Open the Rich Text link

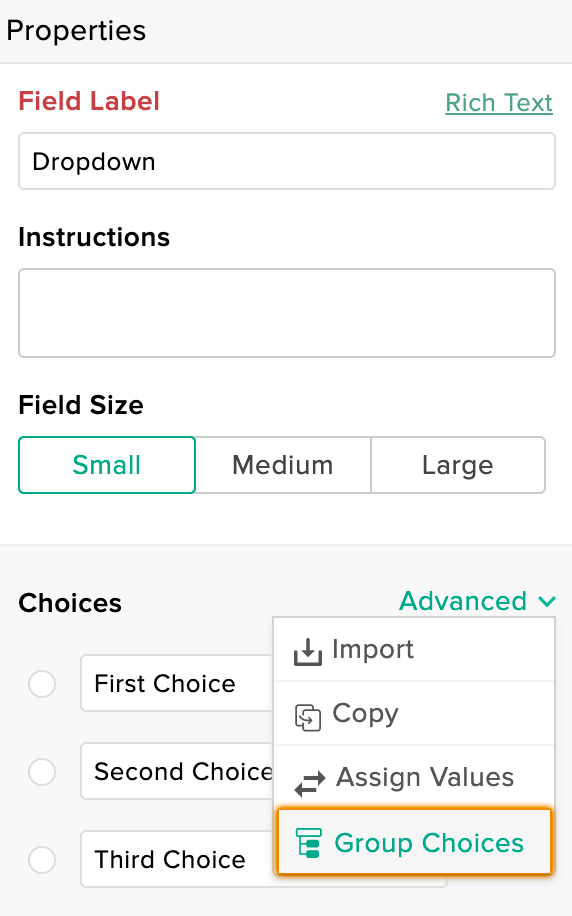pos(499,103)
